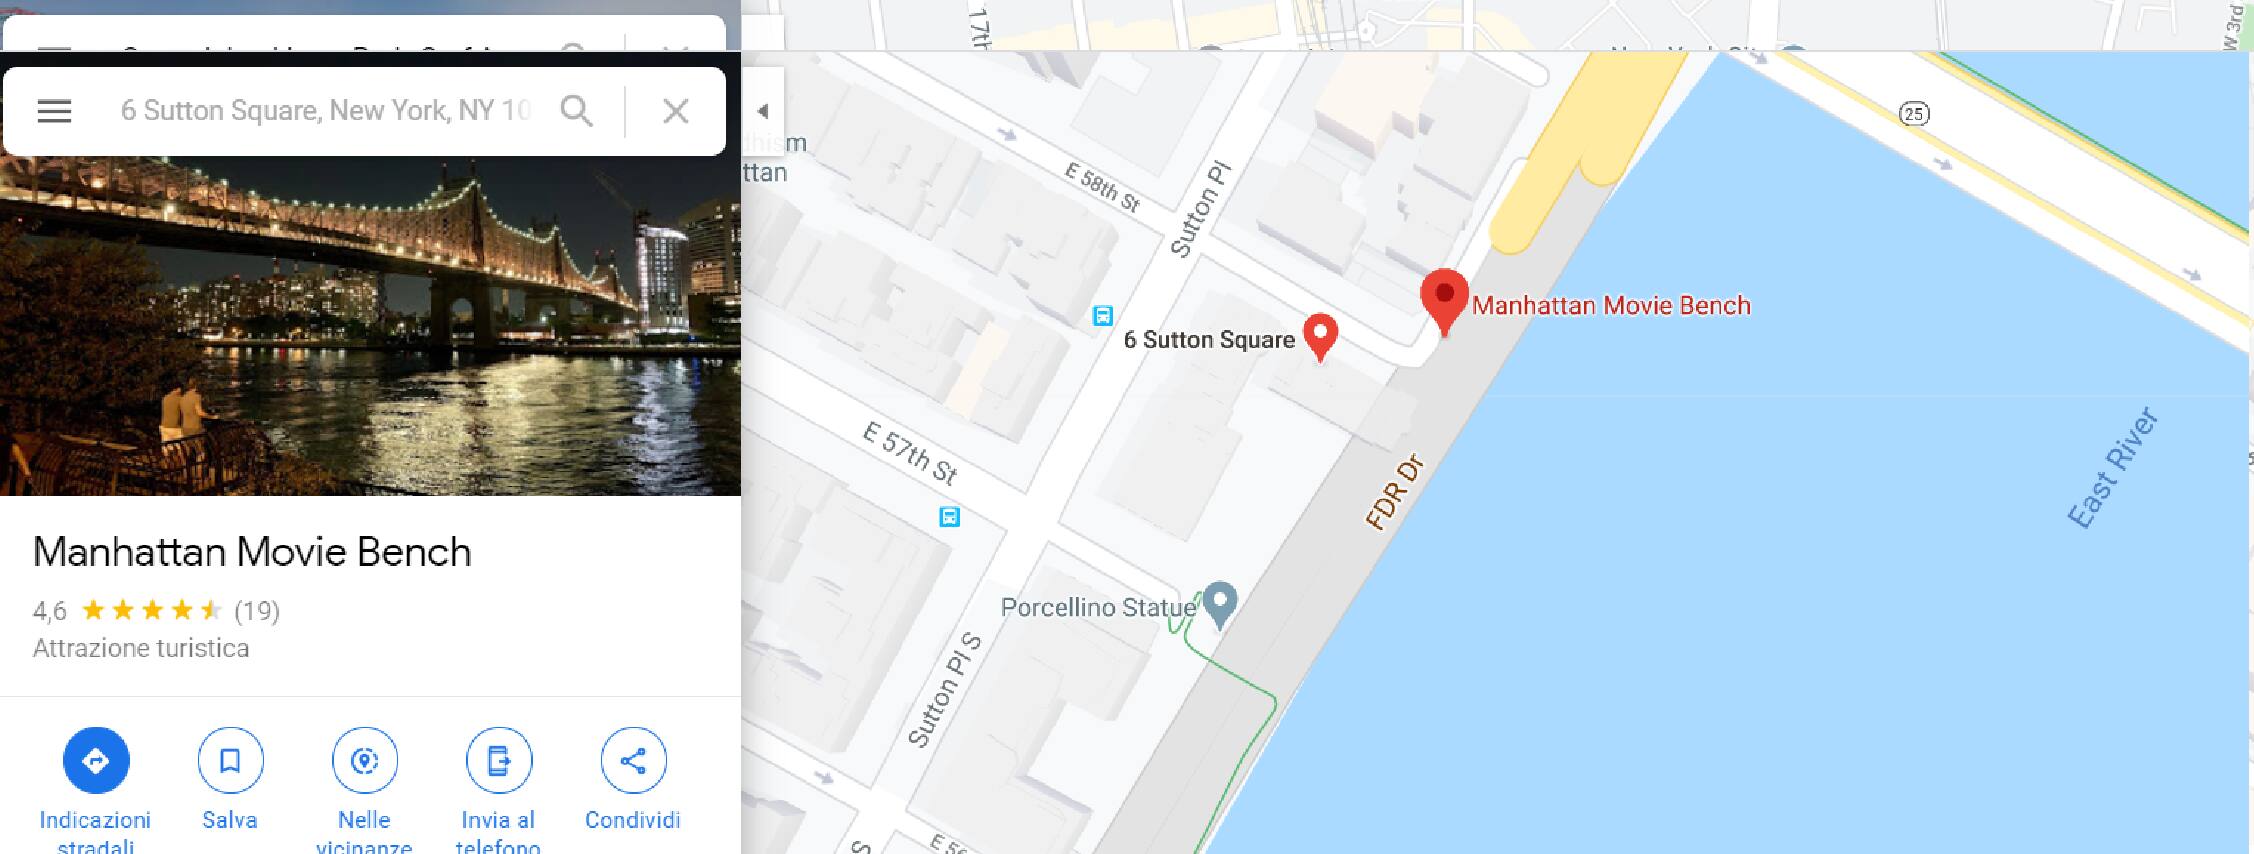2254x854 pixels.
Task: Select the Manhattan Movie Bench red pin
Action: click(x=1444, y=300)
